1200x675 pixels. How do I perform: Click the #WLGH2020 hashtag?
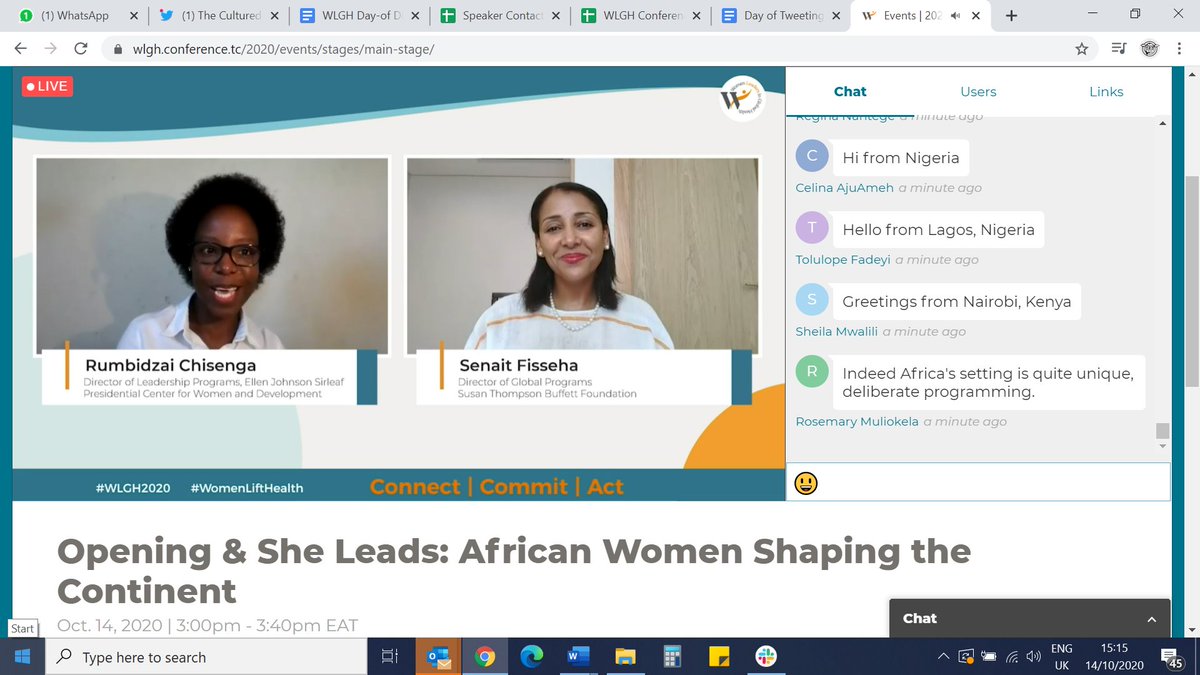(132, 488)
